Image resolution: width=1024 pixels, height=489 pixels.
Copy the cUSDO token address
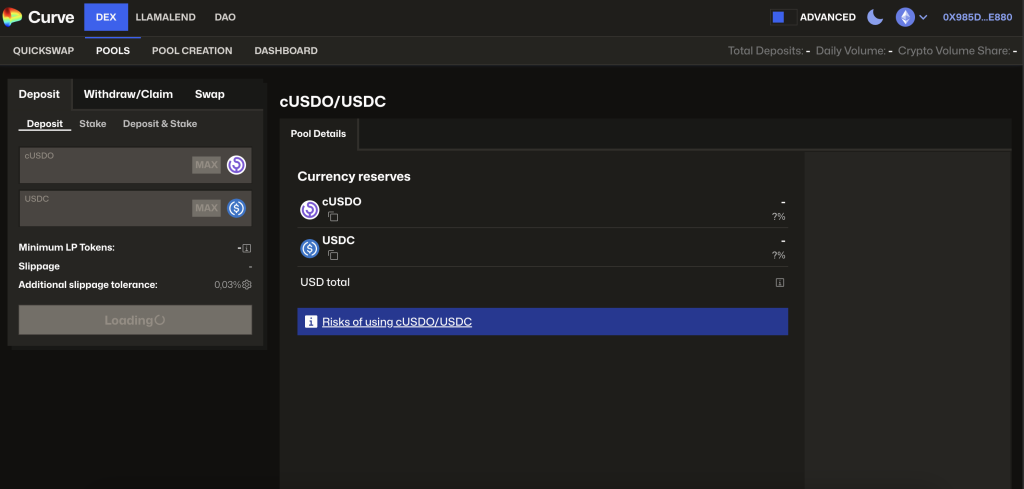(x=334, y=217)
